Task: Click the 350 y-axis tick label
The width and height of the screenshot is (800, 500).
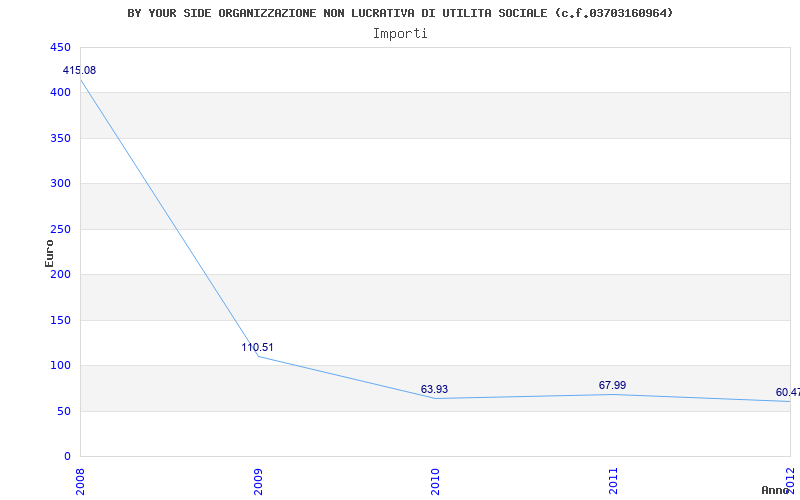Action: point(60,138)
